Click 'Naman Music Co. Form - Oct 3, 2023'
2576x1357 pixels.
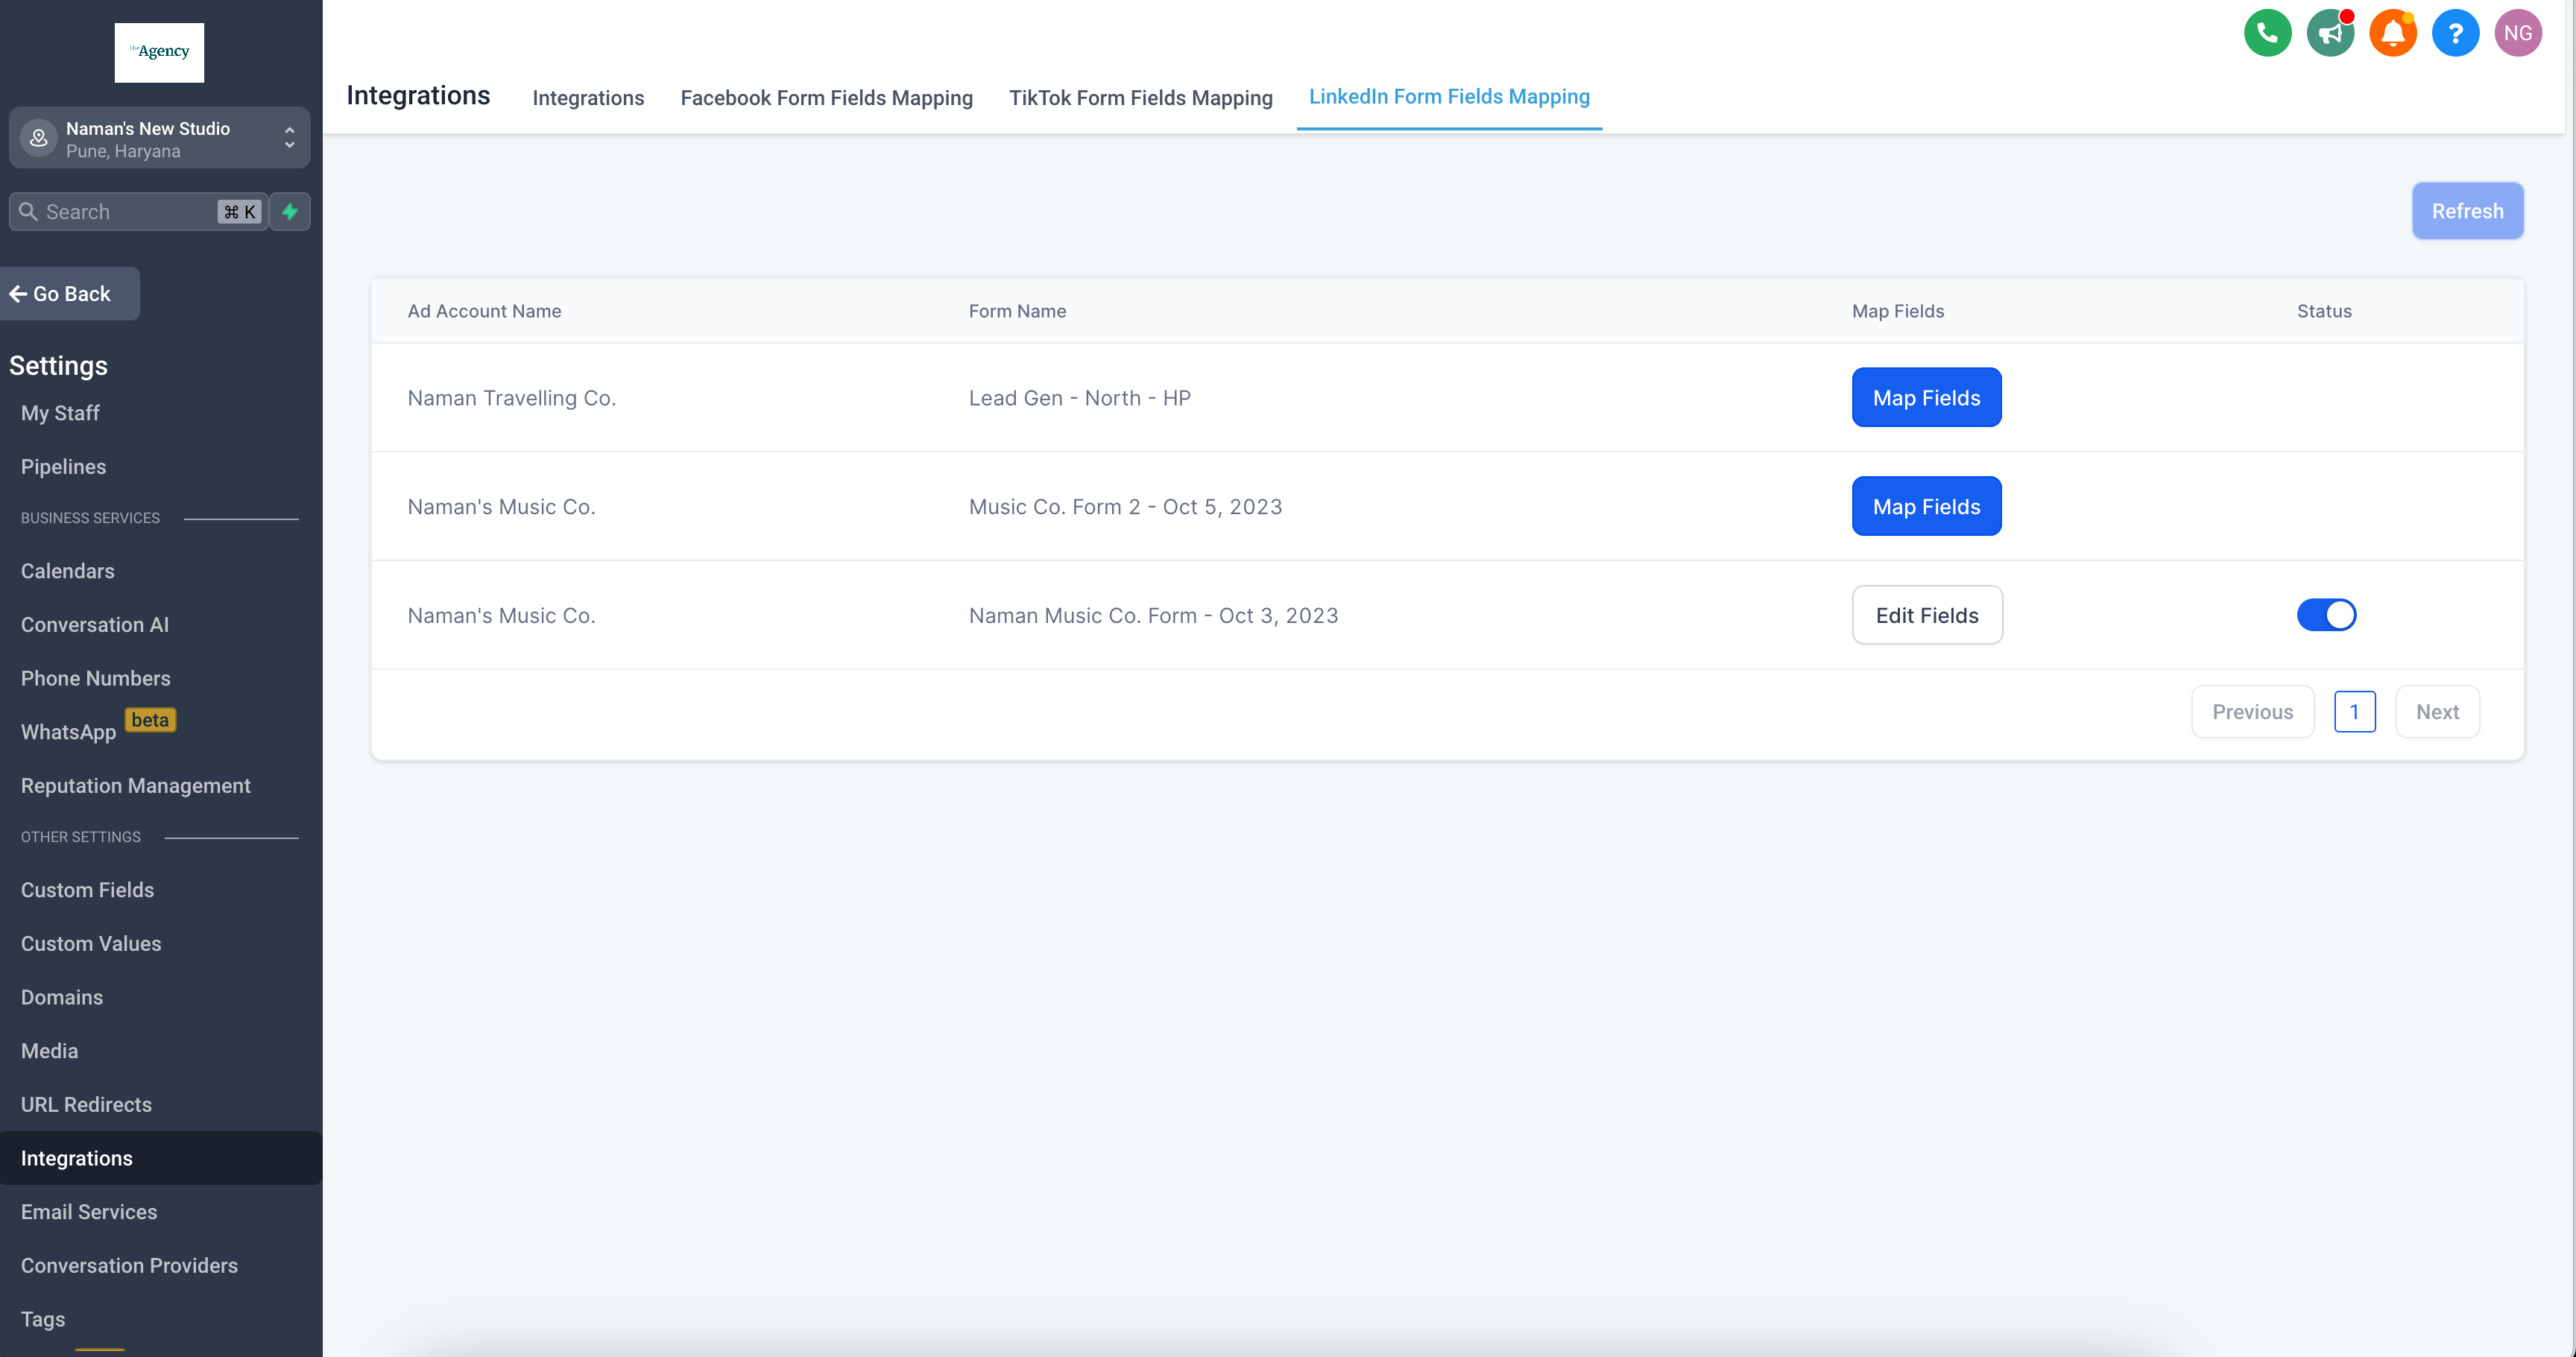coord(1153,616)
